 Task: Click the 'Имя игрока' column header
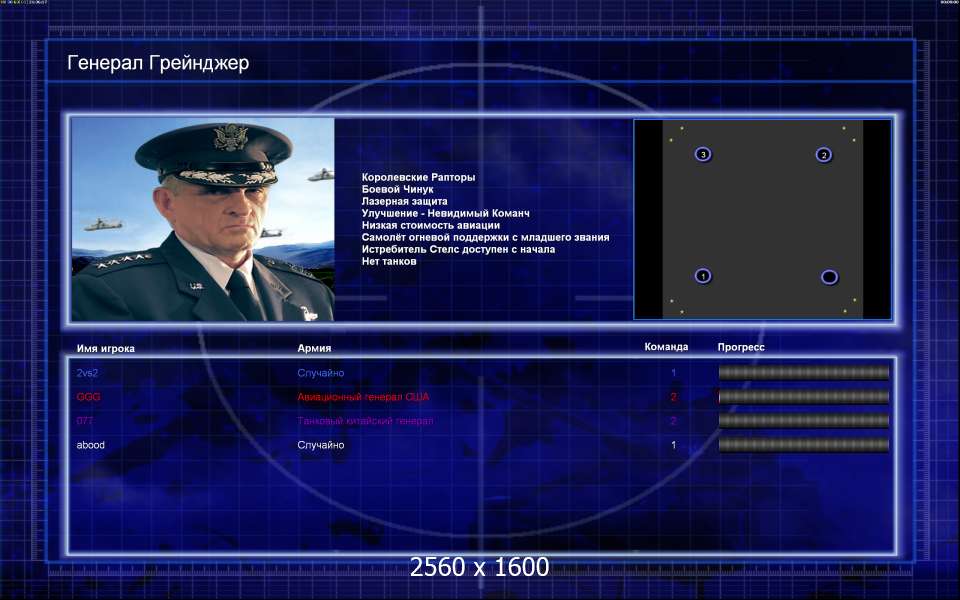coord(105,349)
